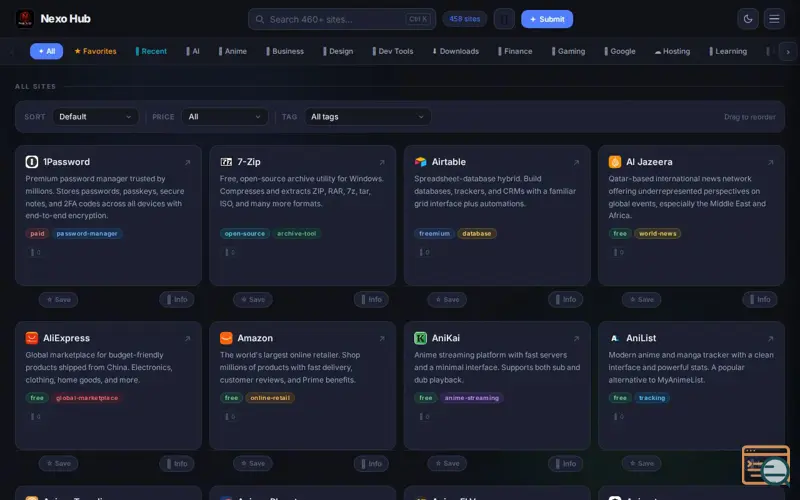Open the floating terminal chat widget icon

766,465
